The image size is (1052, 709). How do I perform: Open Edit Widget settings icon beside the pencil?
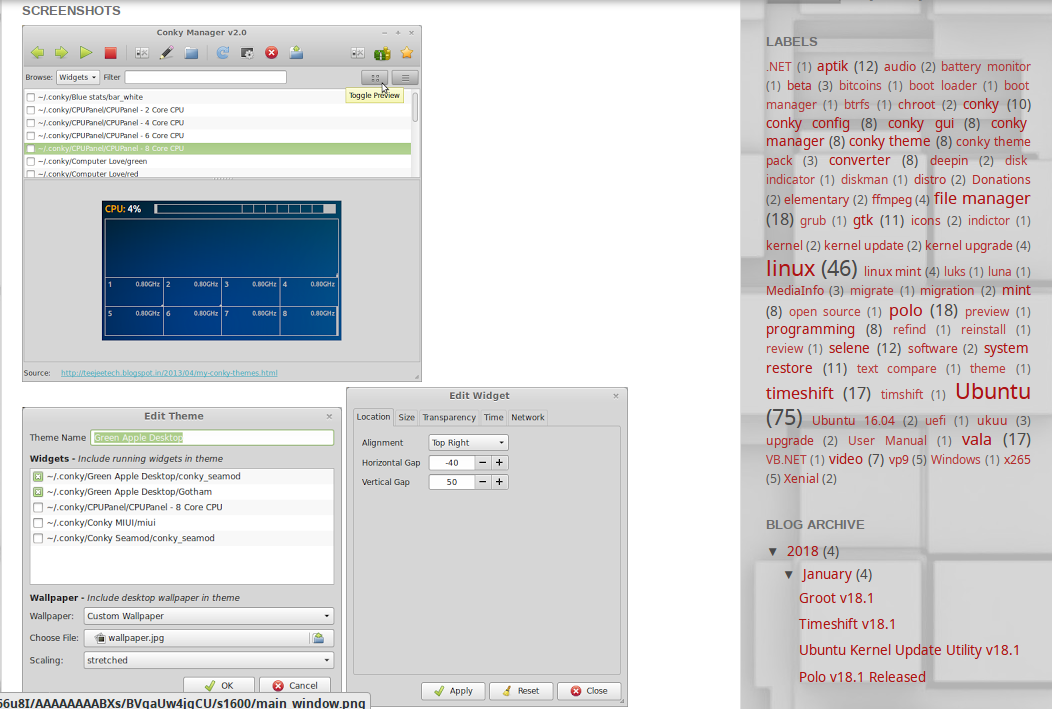[x=142, y=52]
